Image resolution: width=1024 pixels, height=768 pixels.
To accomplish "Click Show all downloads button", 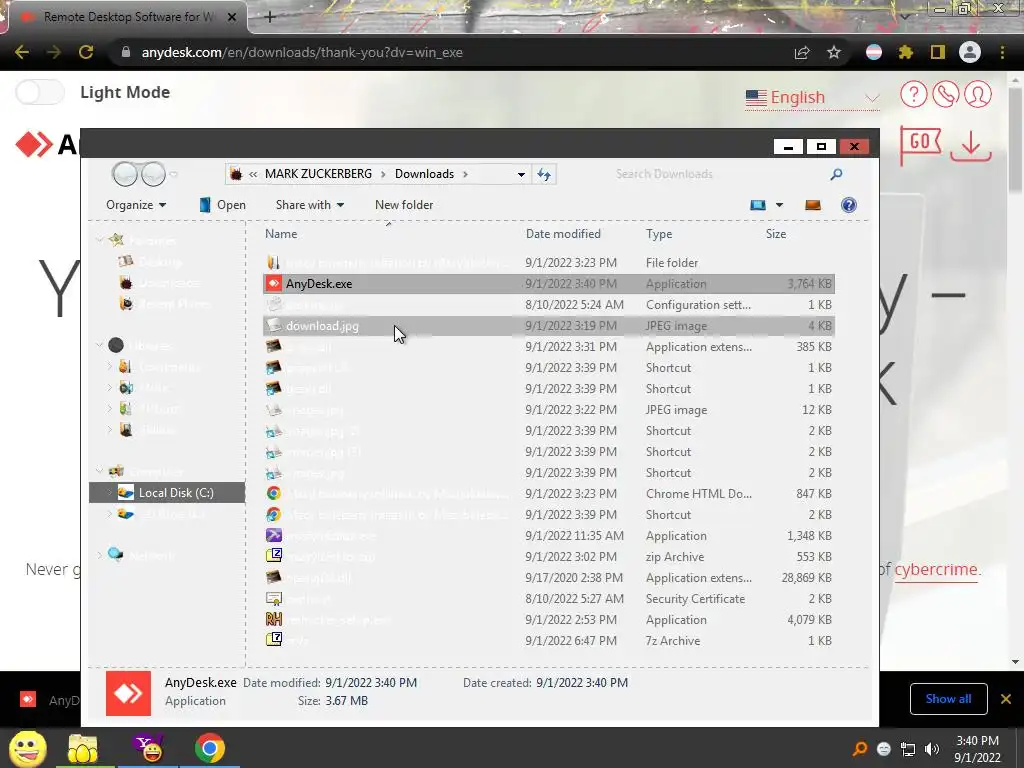I will coord(948,699).
